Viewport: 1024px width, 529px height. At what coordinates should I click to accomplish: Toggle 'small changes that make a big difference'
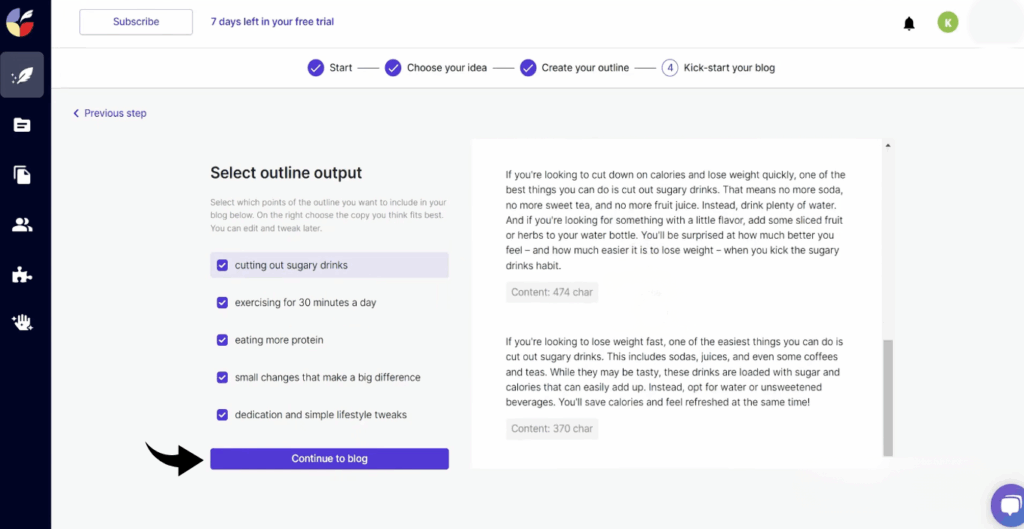coord(222,378)
